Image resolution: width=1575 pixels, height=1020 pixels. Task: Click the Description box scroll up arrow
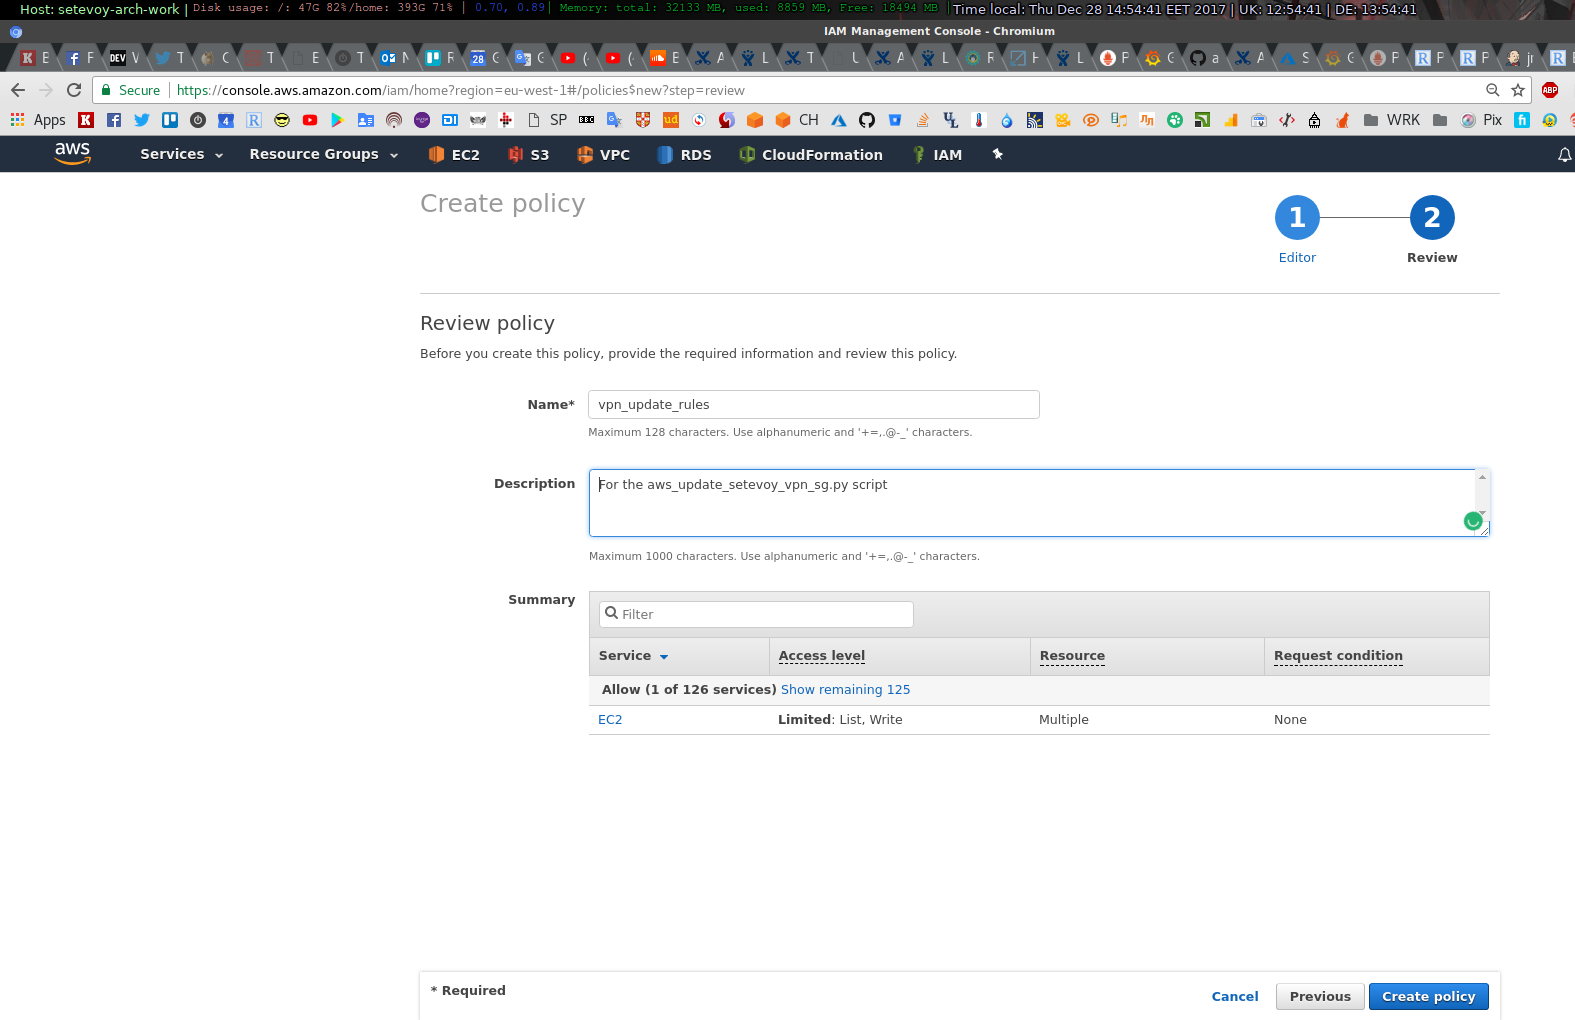pos(1482,477)
